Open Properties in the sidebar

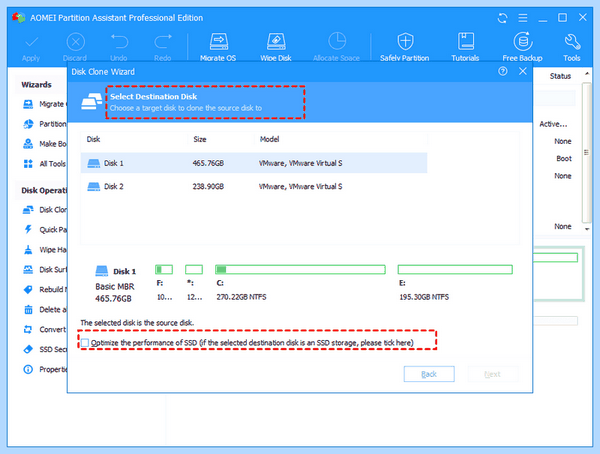(x=44, y=369)
